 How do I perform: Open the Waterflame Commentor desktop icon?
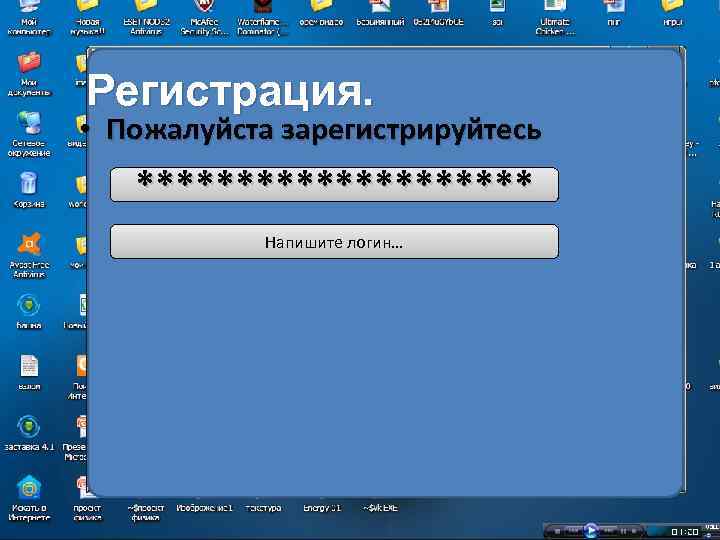click(x=262, y=17)
